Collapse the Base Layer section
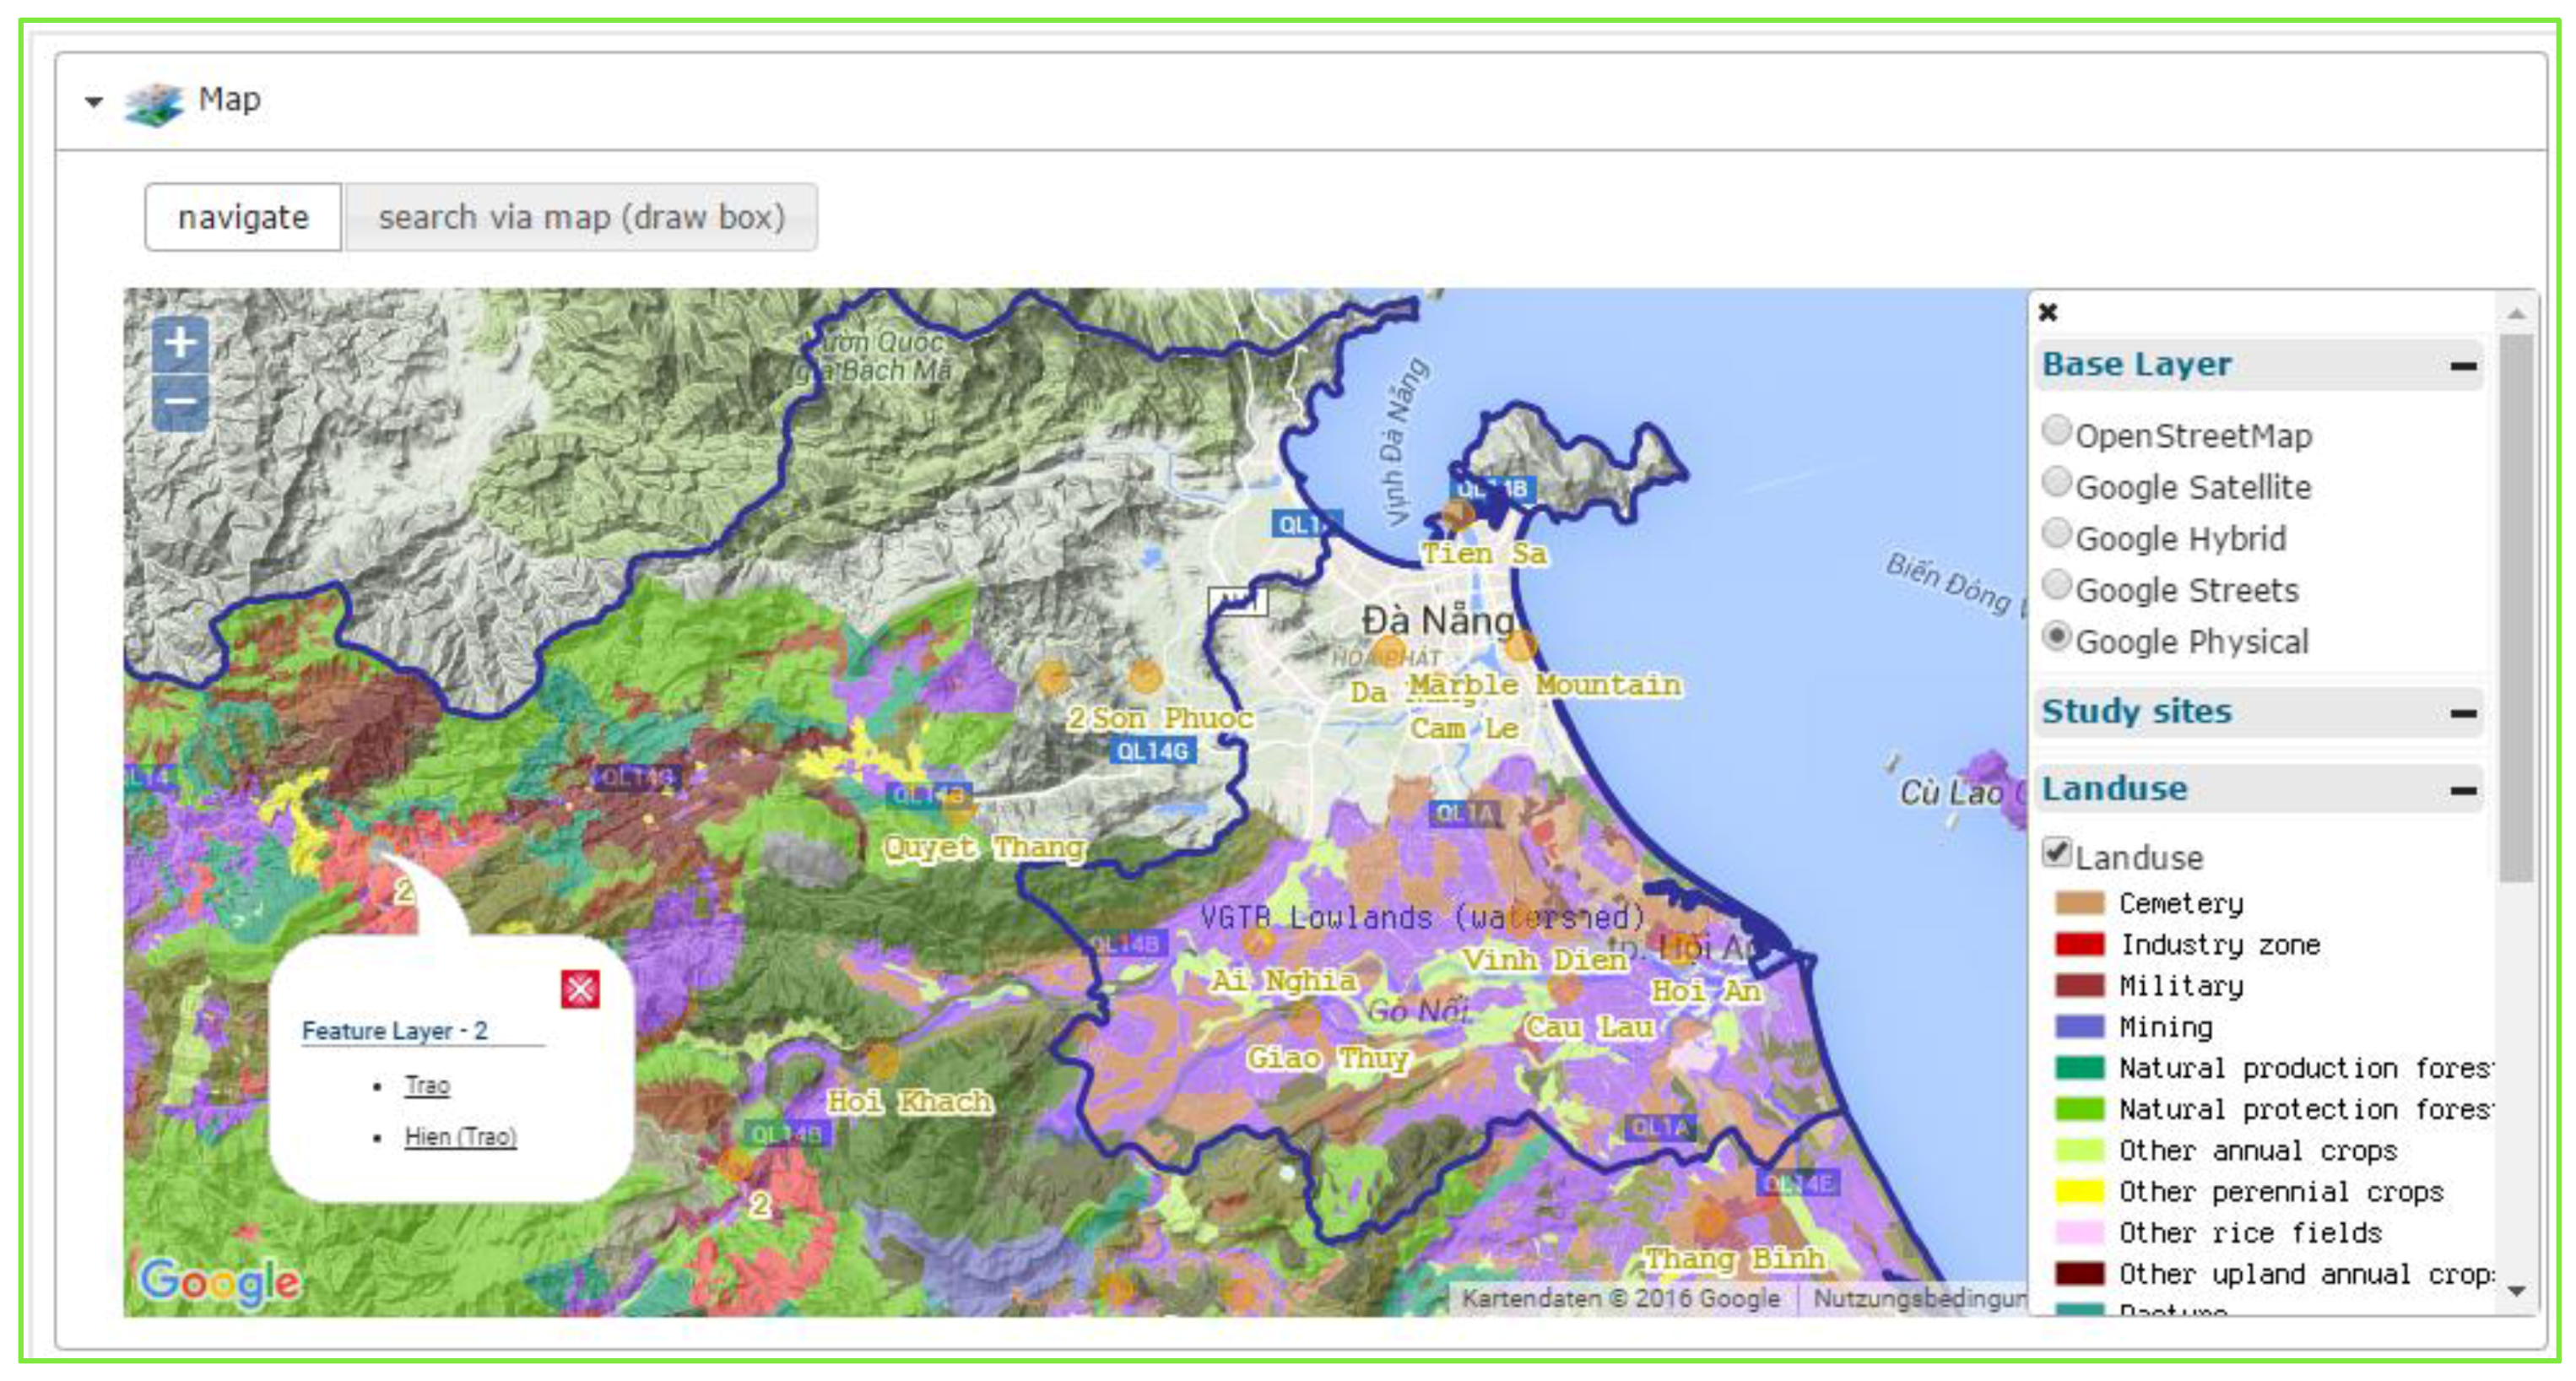Viewport: 2576px width, 1381px height. click(2463, 366)
